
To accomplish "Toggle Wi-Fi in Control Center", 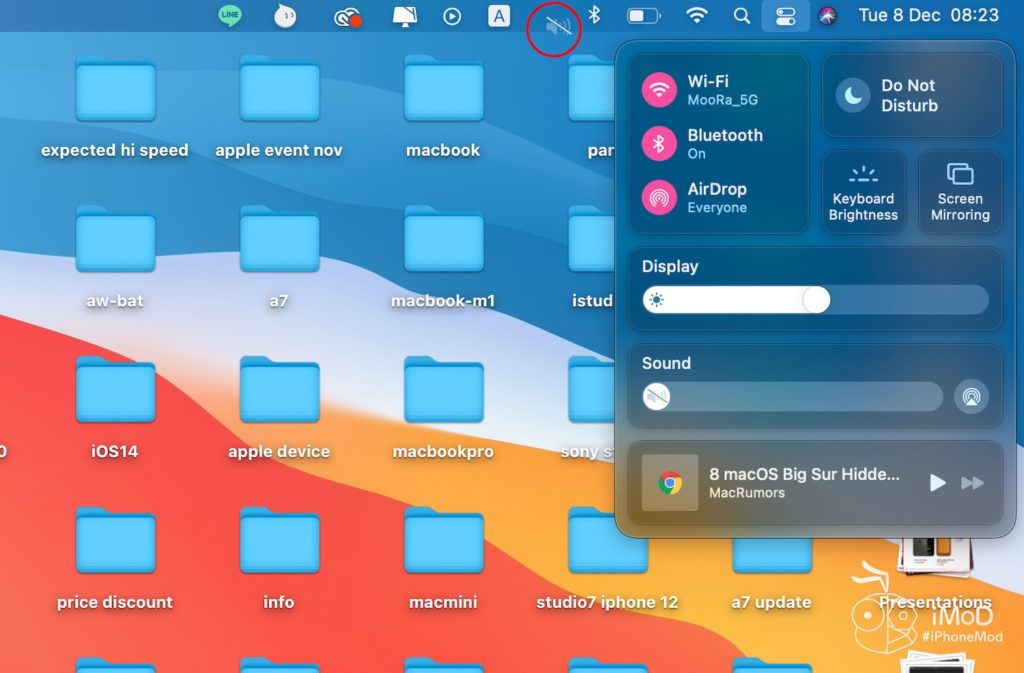I will 659,90.
